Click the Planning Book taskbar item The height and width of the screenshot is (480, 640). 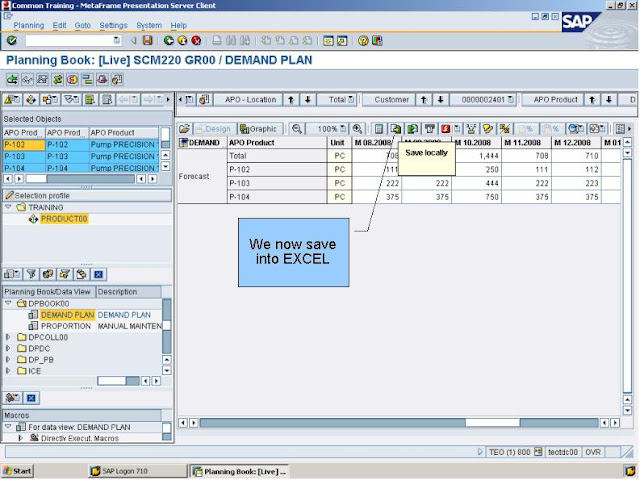click(240, 471)
